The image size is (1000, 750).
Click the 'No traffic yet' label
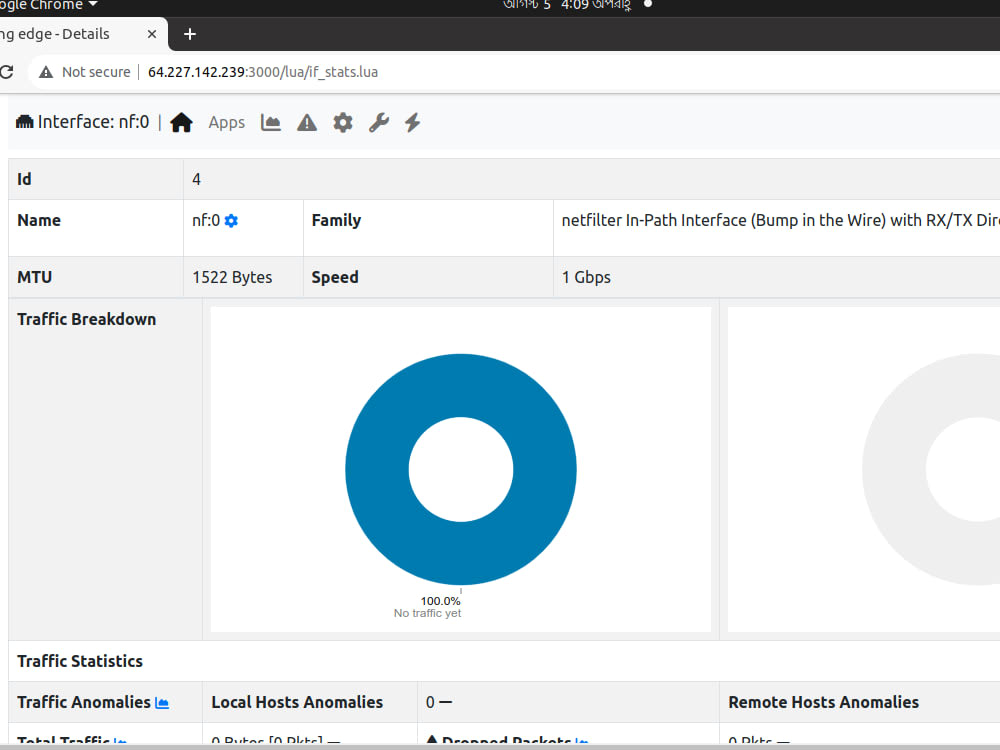(427, 613)
